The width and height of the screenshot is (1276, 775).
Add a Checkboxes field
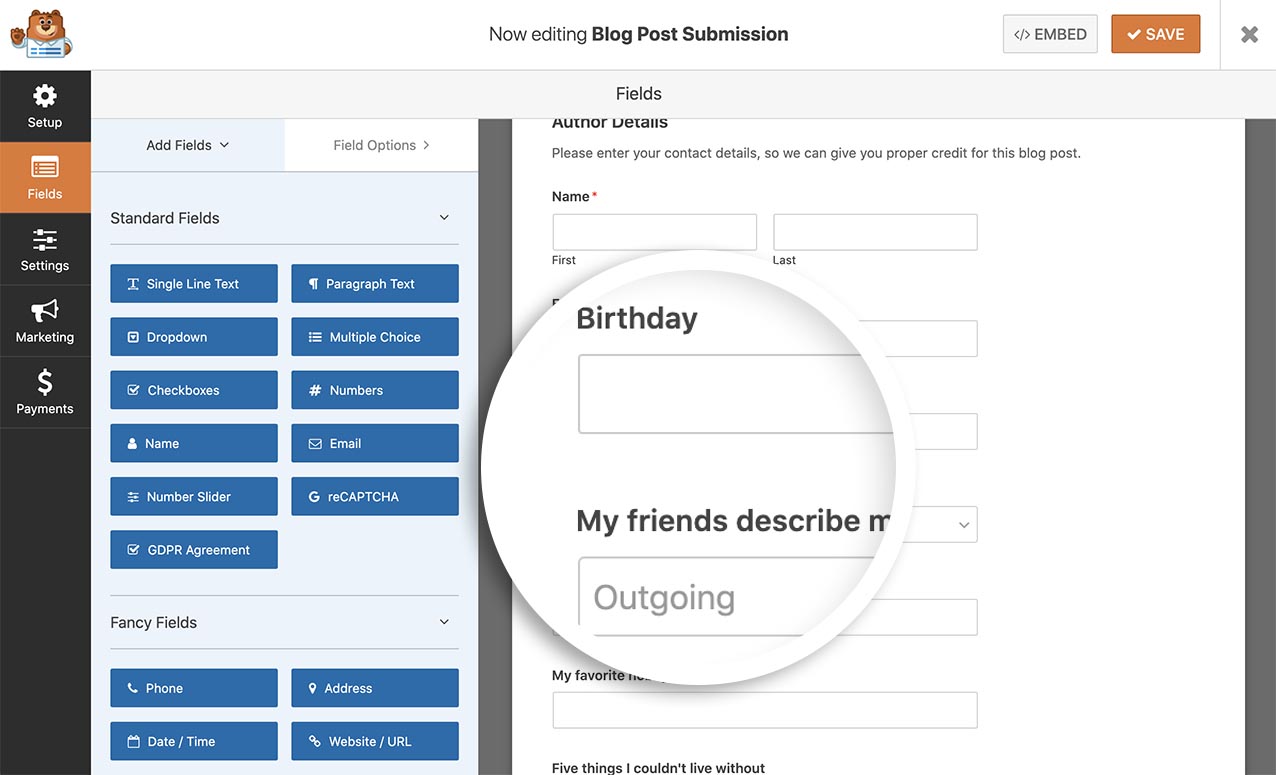pyautogui.click(x=193, y=390)
